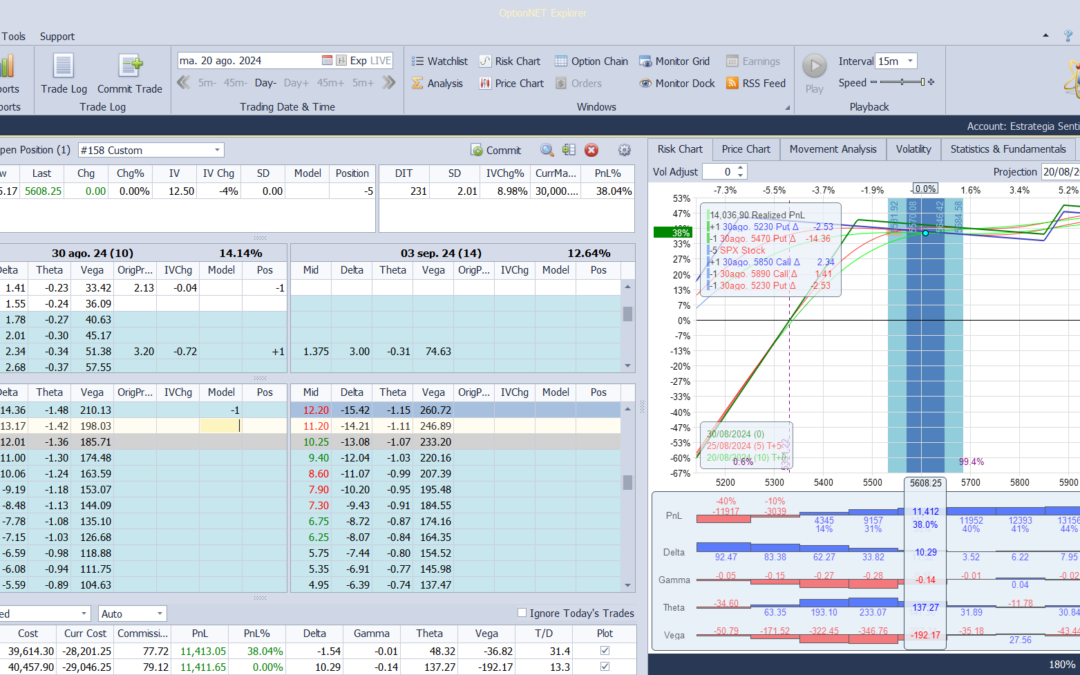
Task: Click the lower option chain scrollbar thumb
Action: (x=627, y=481)
